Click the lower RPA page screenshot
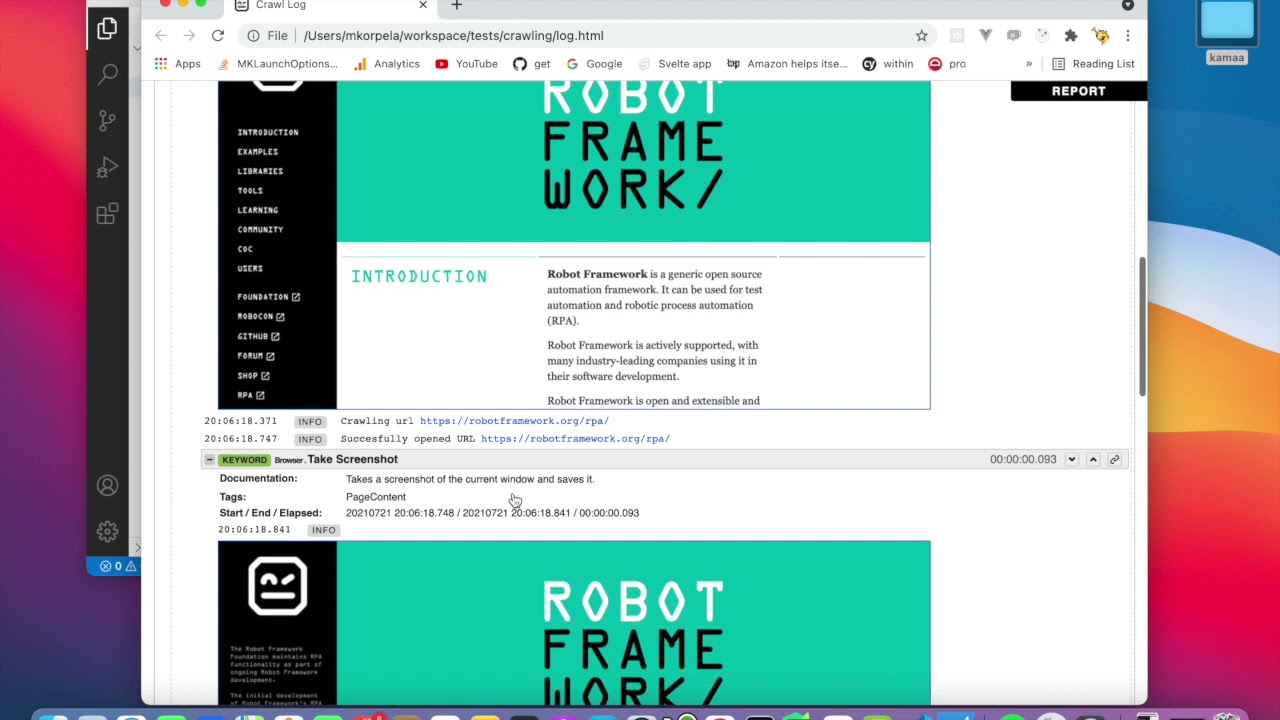 [574, 623]
